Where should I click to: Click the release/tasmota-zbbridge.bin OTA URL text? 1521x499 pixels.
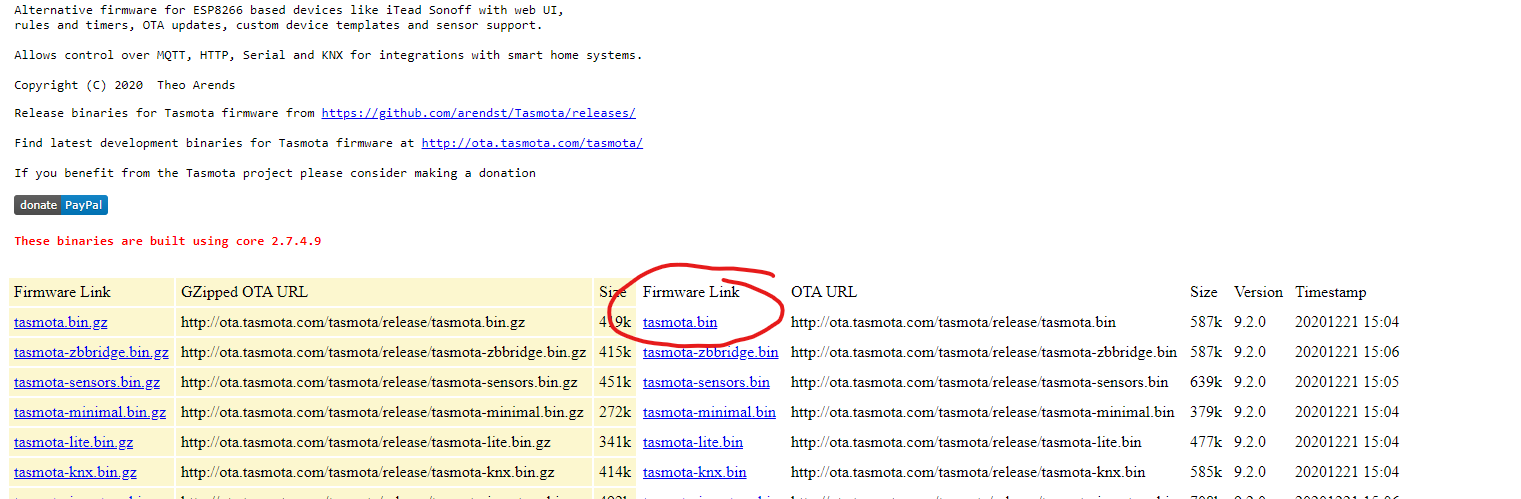[984, 352]
